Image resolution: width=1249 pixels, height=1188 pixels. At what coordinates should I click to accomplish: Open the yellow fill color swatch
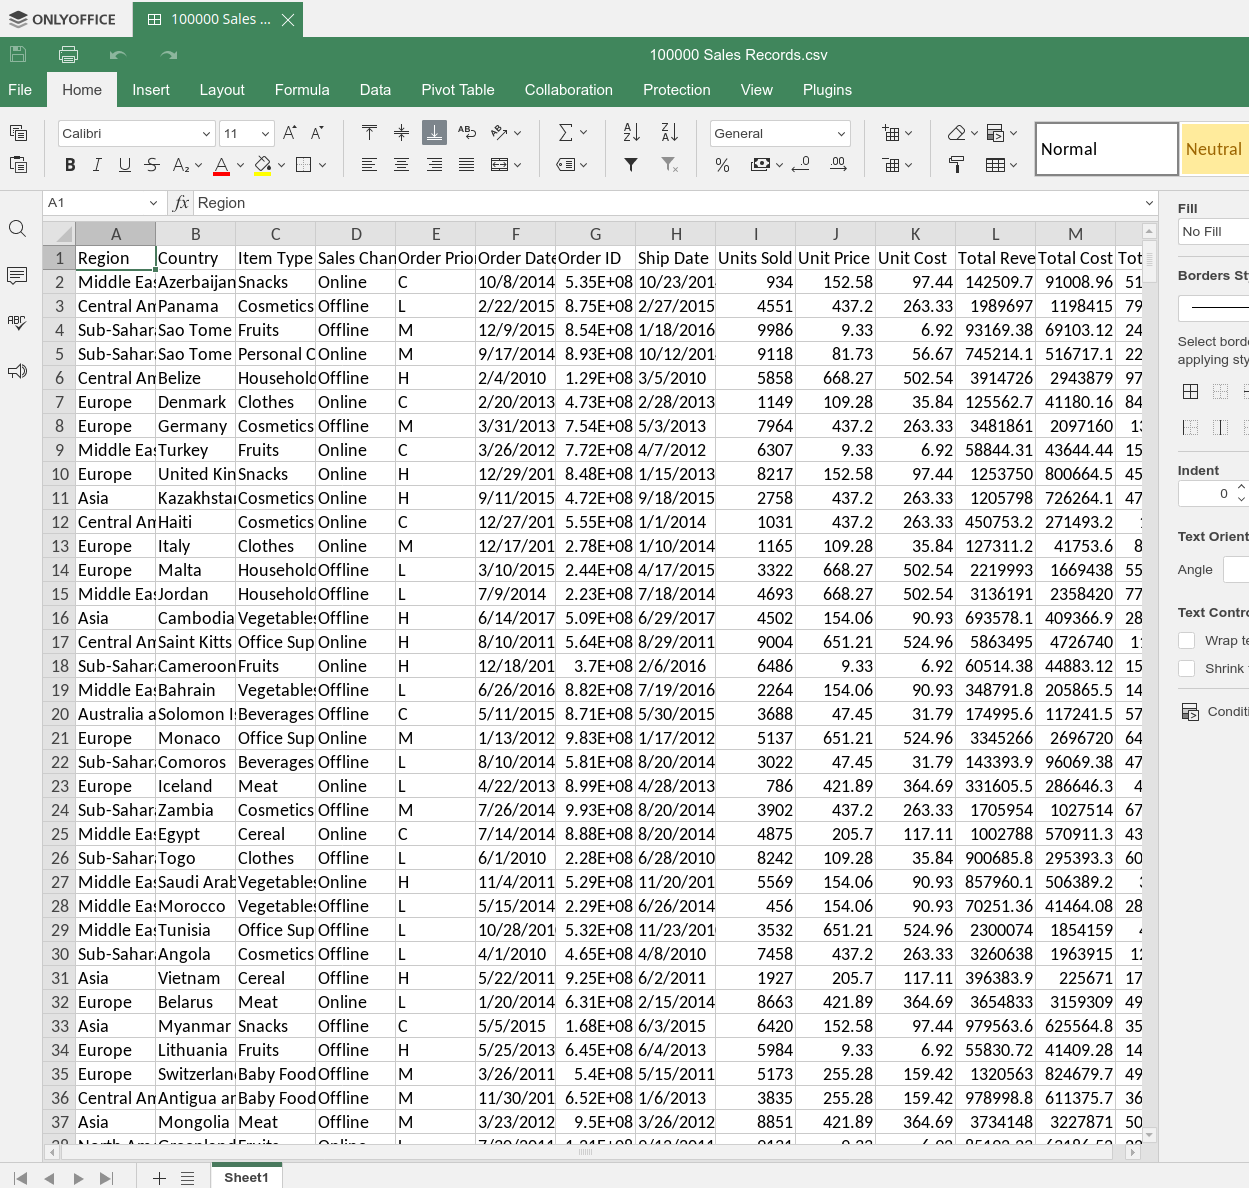262,165
